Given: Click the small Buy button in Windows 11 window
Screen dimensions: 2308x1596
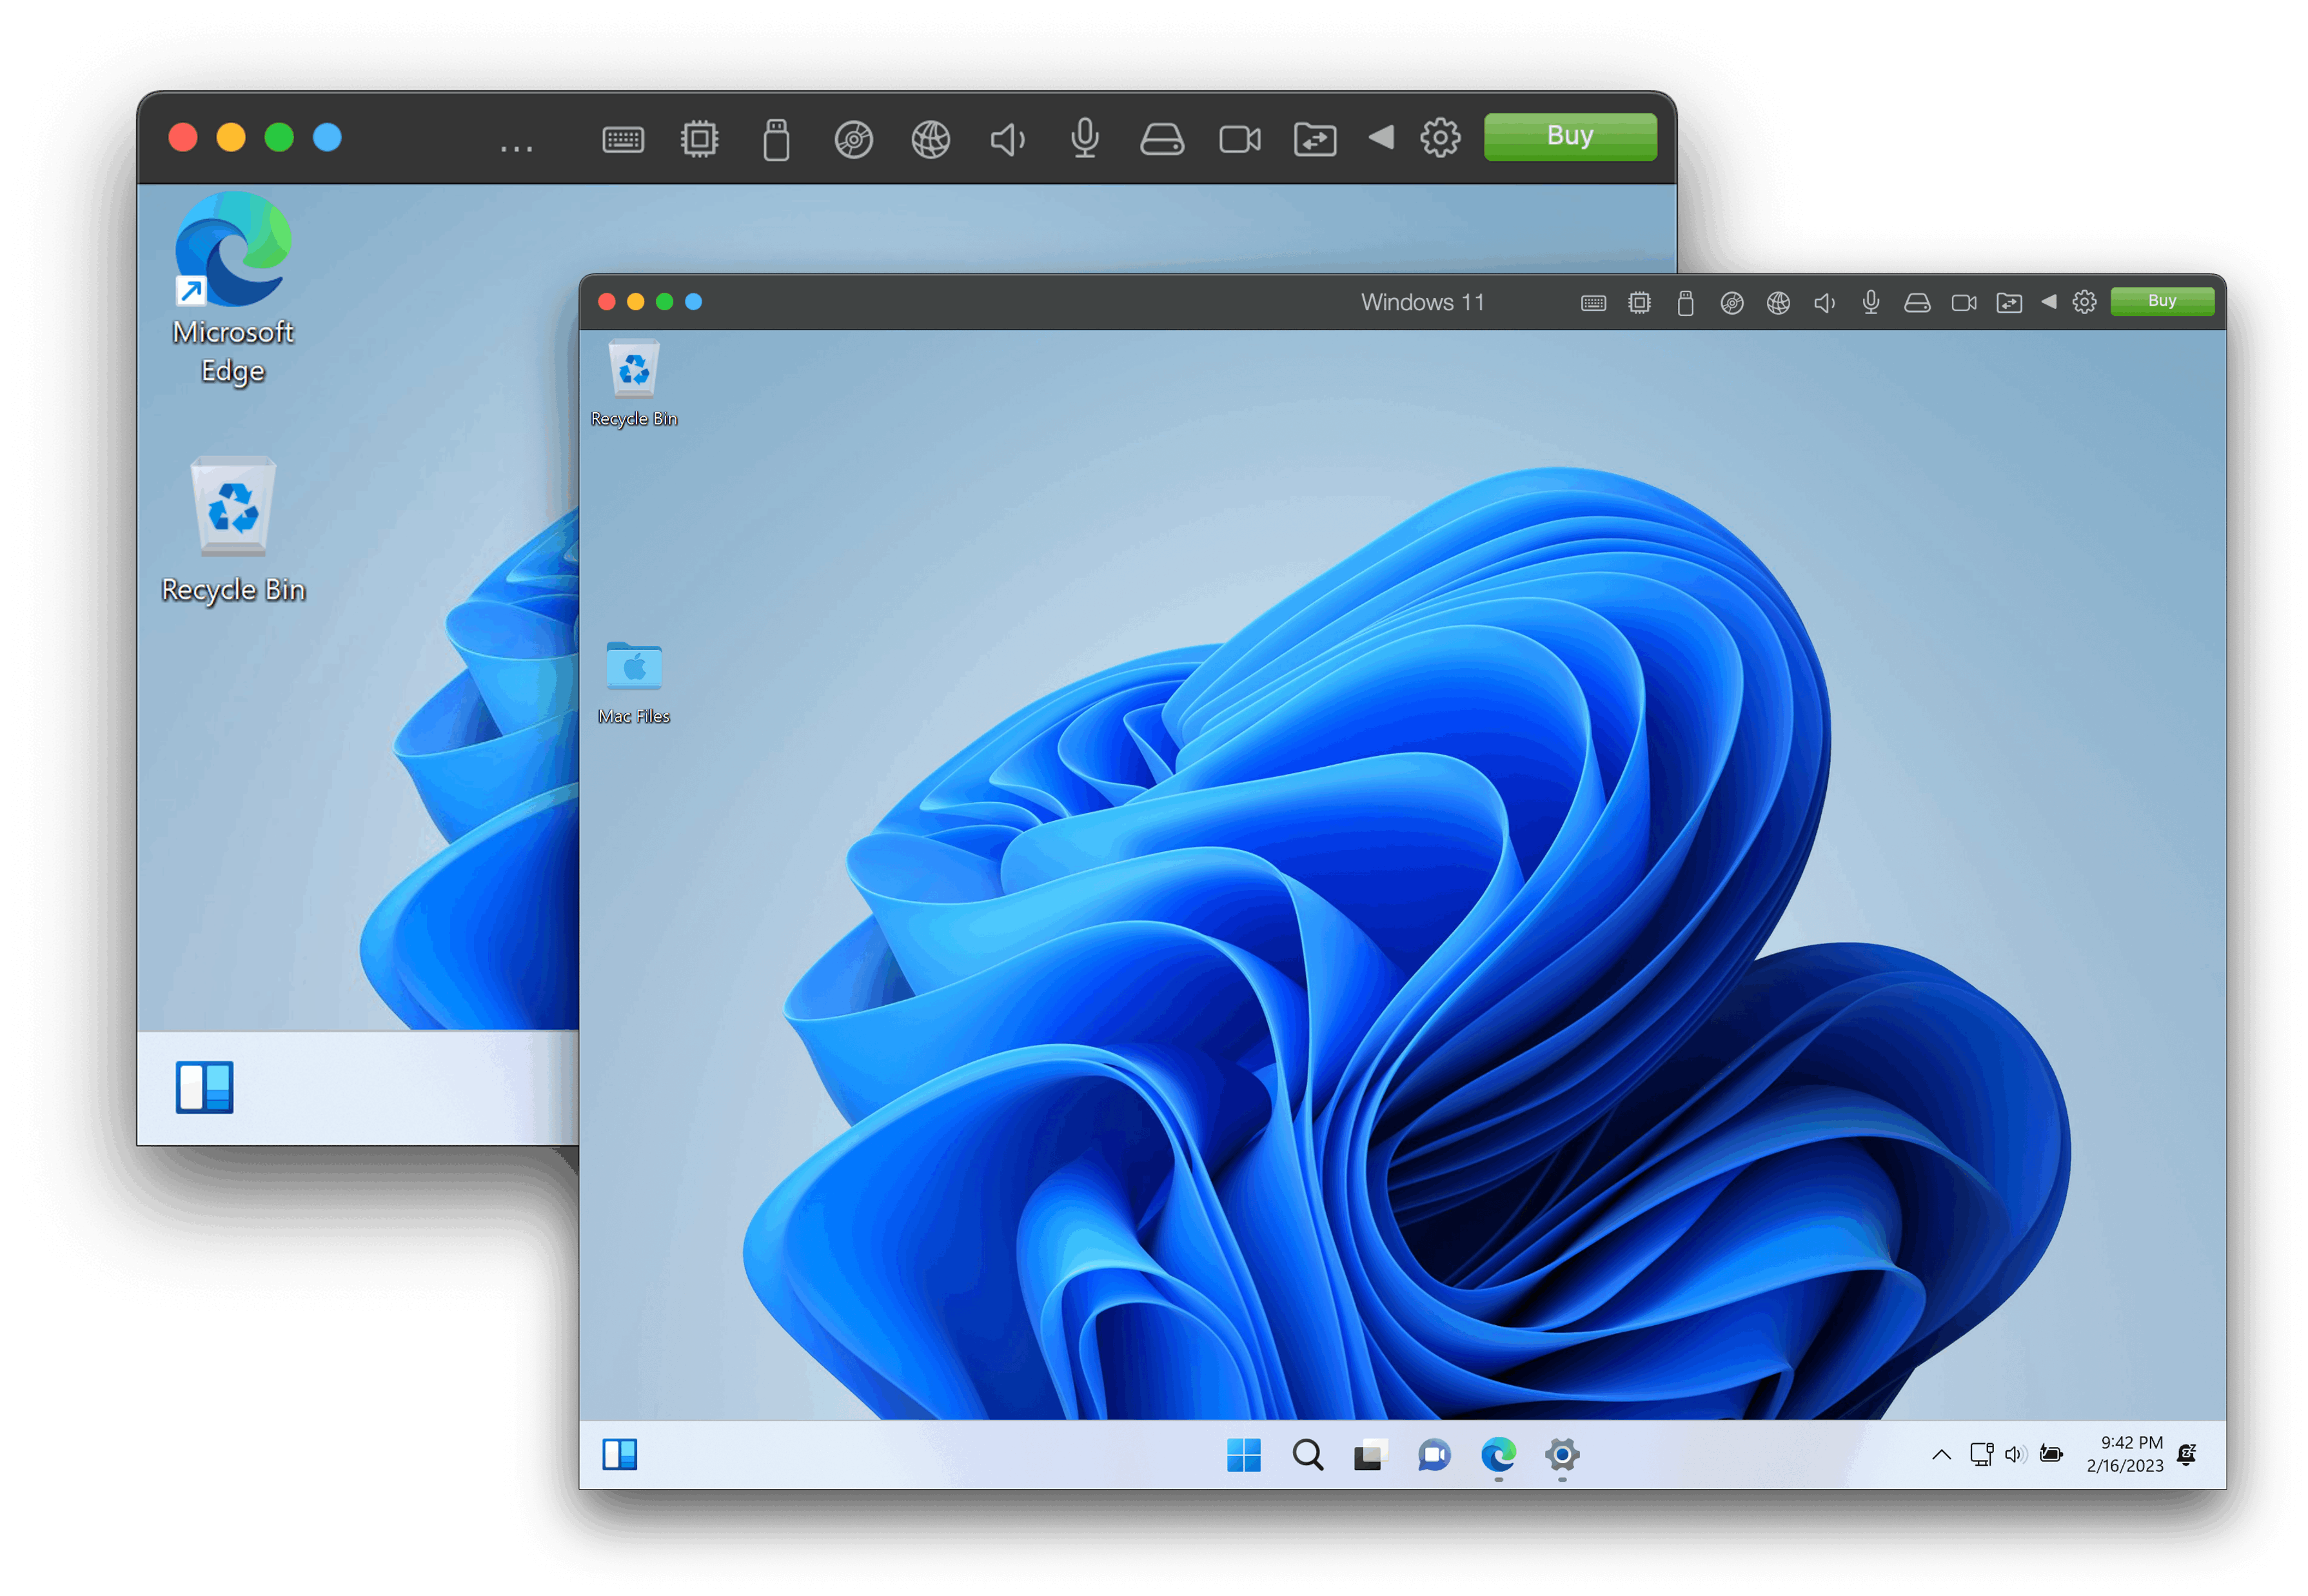Looking at the screenshot, I should pos(2162,301).
